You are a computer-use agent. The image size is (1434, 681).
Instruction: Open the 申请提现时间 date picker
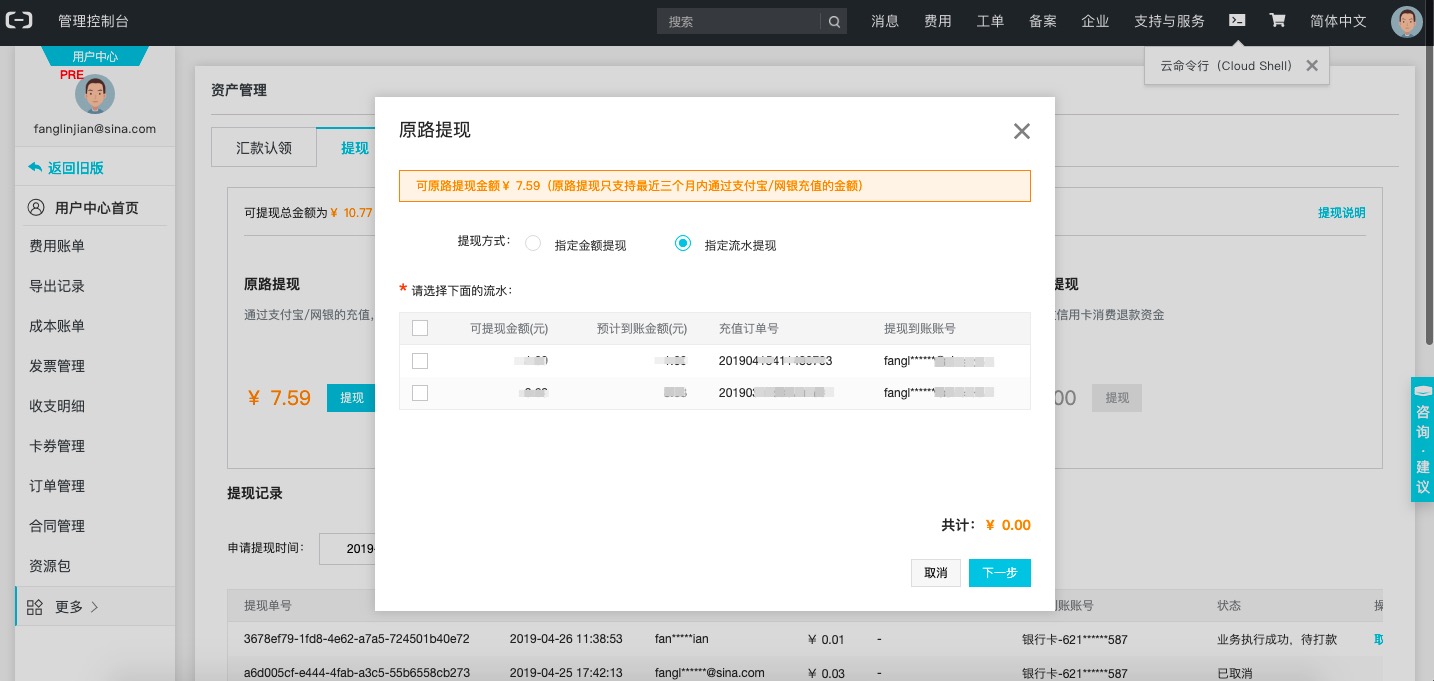coord(347,548)
